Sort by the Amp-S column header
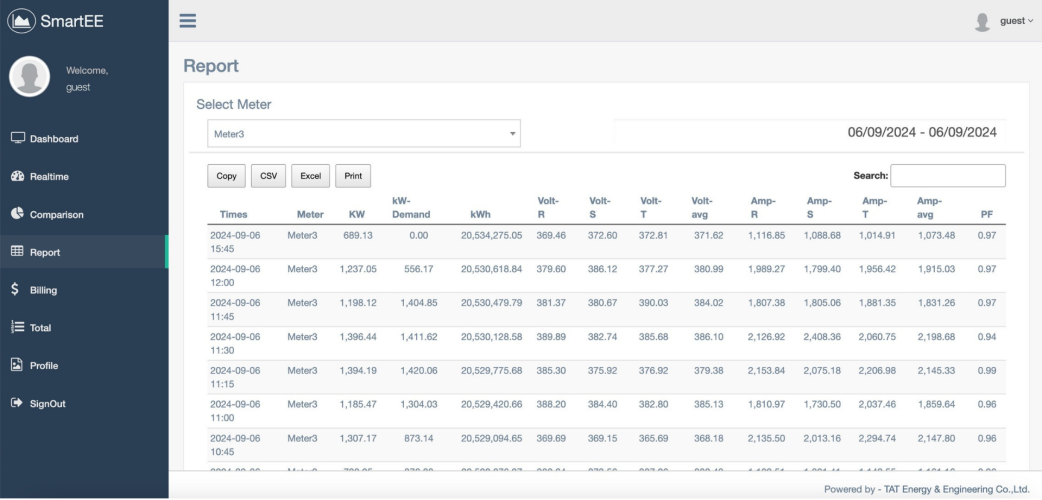The width and height of the screenshot is (1042, 500). (x=819, y=207)
